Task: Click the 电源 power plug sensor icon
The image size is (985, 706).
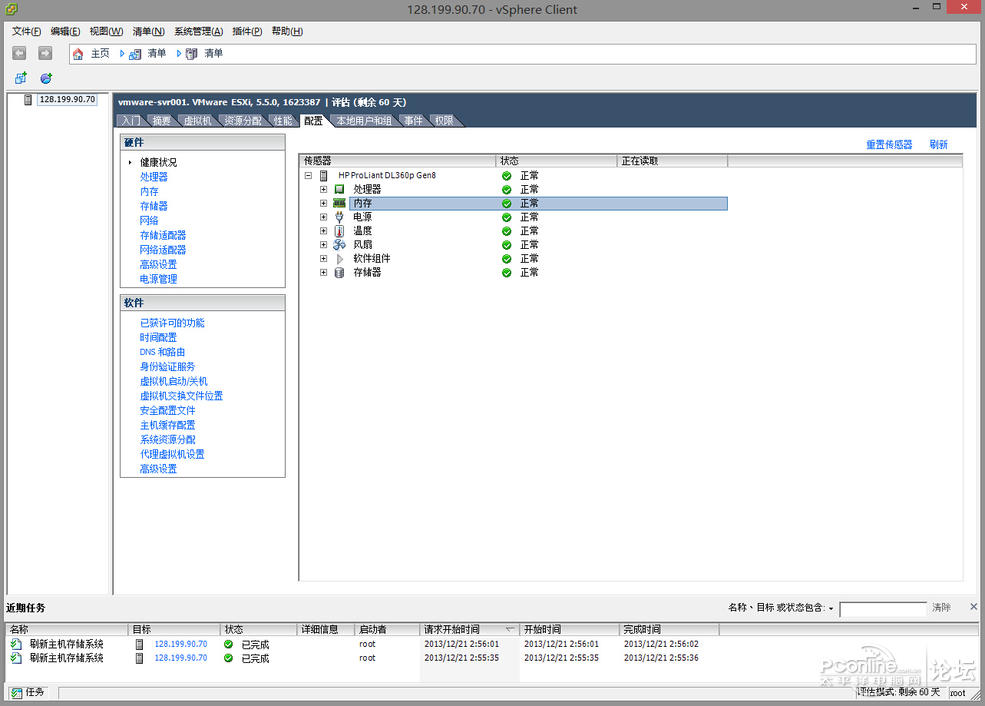Action: 339,217
